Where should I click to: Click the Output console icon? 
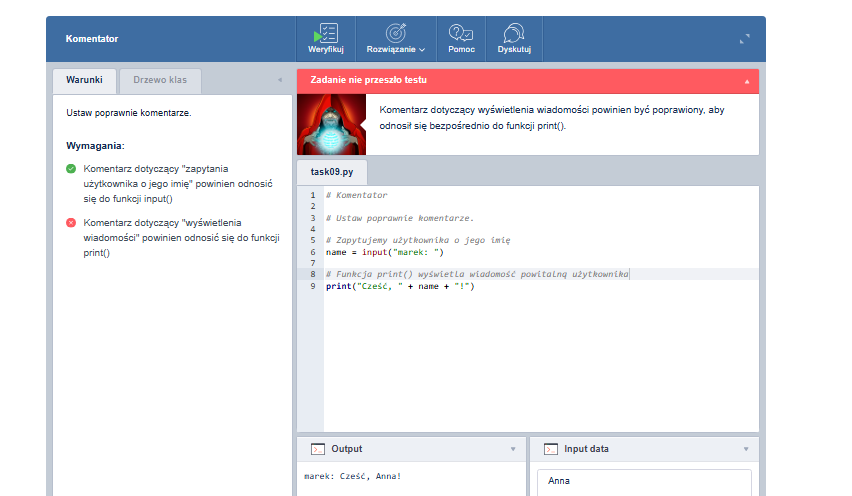(x=318, y=449)
